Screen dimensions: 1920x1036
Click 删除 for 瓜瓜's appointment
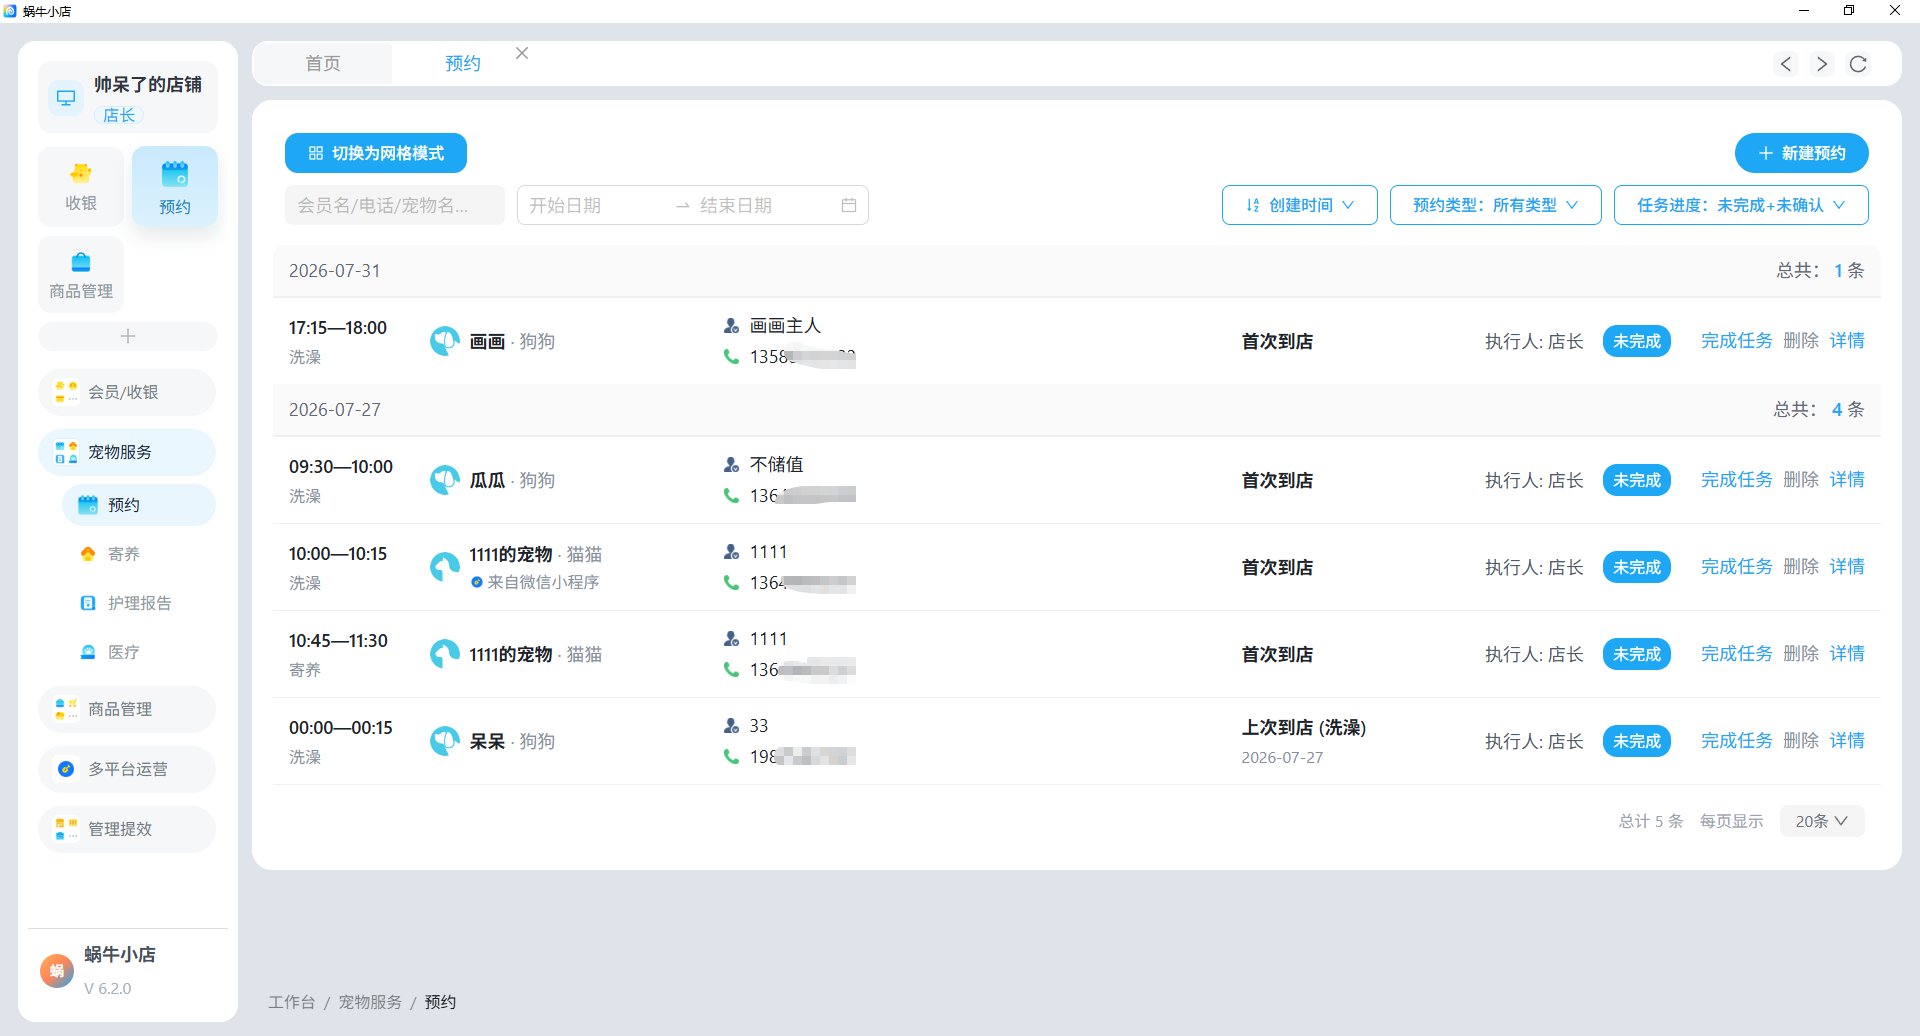[x=1801, y=480]
